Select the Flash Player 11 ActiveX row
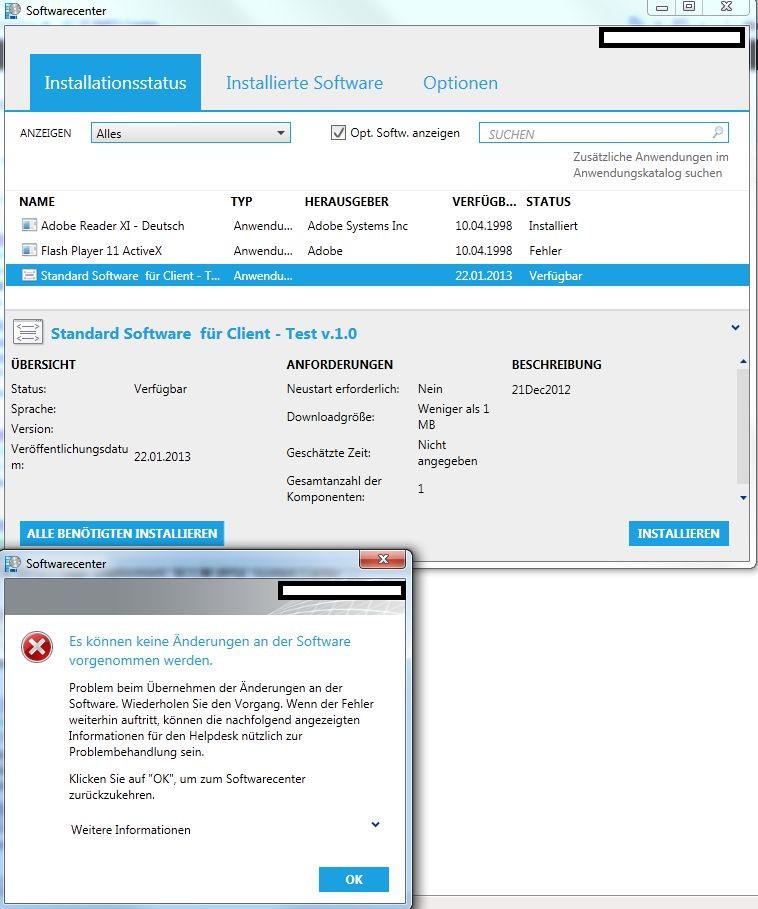The width and height of the screenshot is (758, 909). tap(377, 250)
